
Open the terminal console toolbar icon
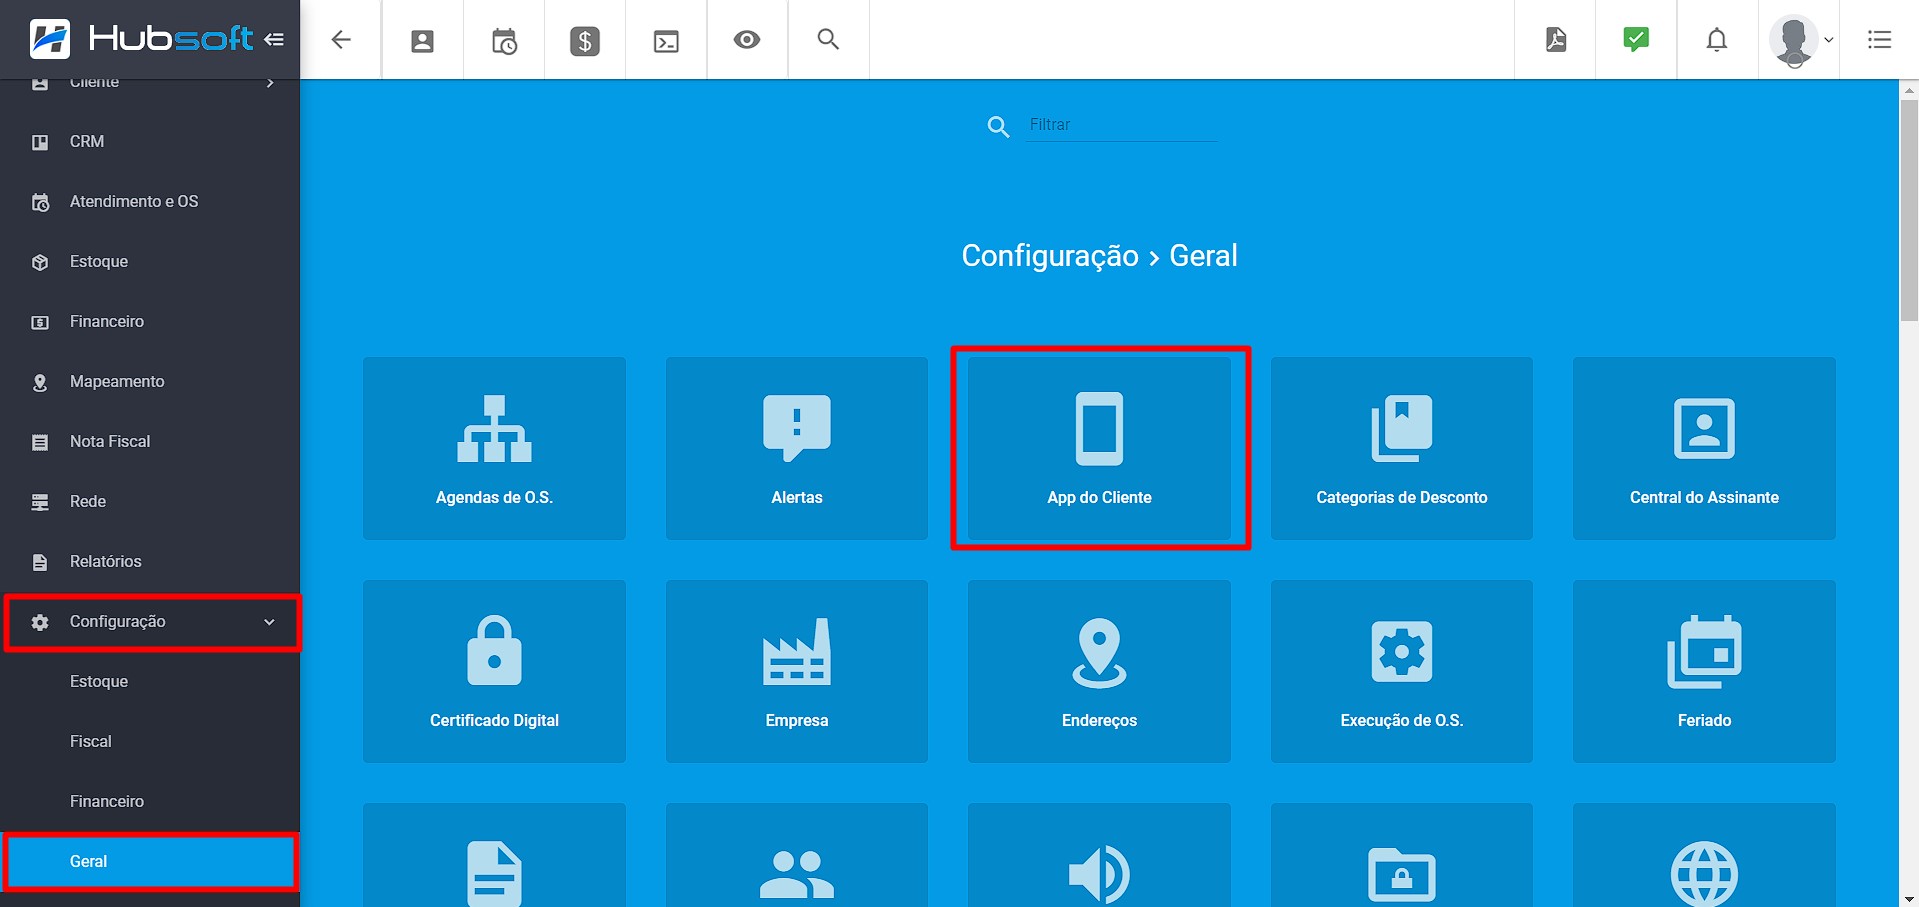[666, 41]
